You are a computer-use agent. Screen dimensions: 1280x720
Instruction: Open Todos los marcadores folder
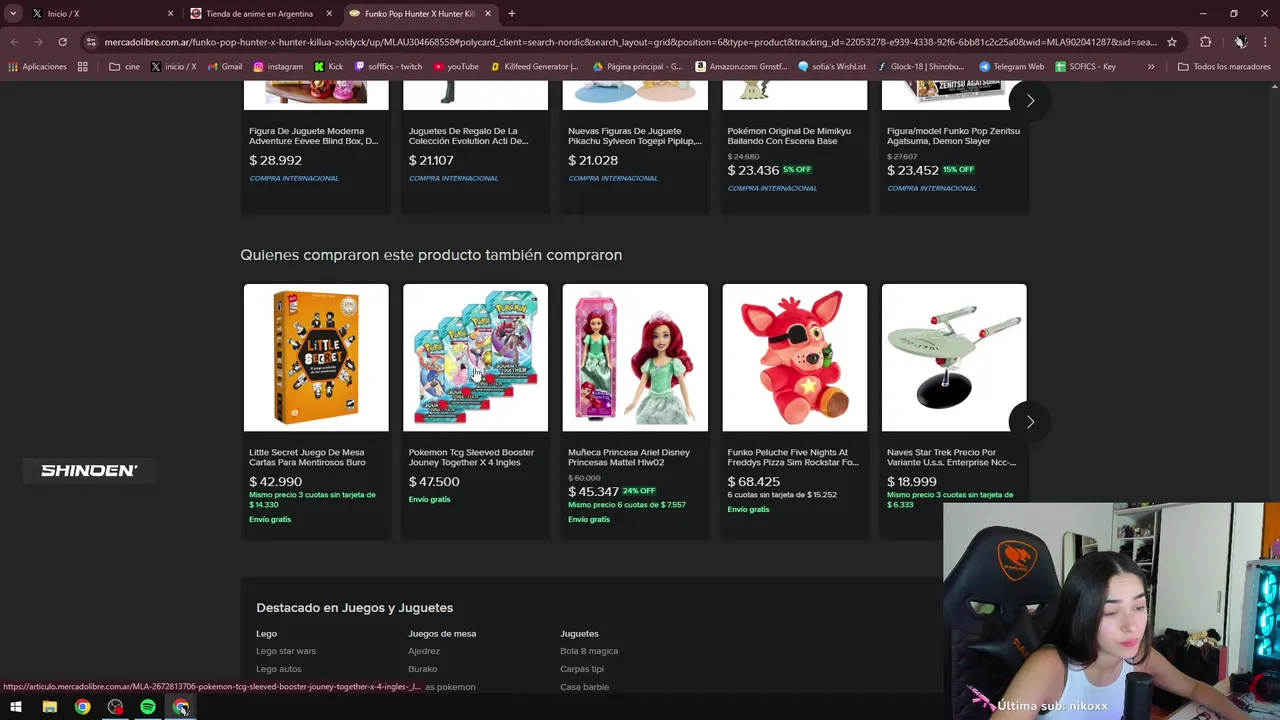(x=1224, y=67)
